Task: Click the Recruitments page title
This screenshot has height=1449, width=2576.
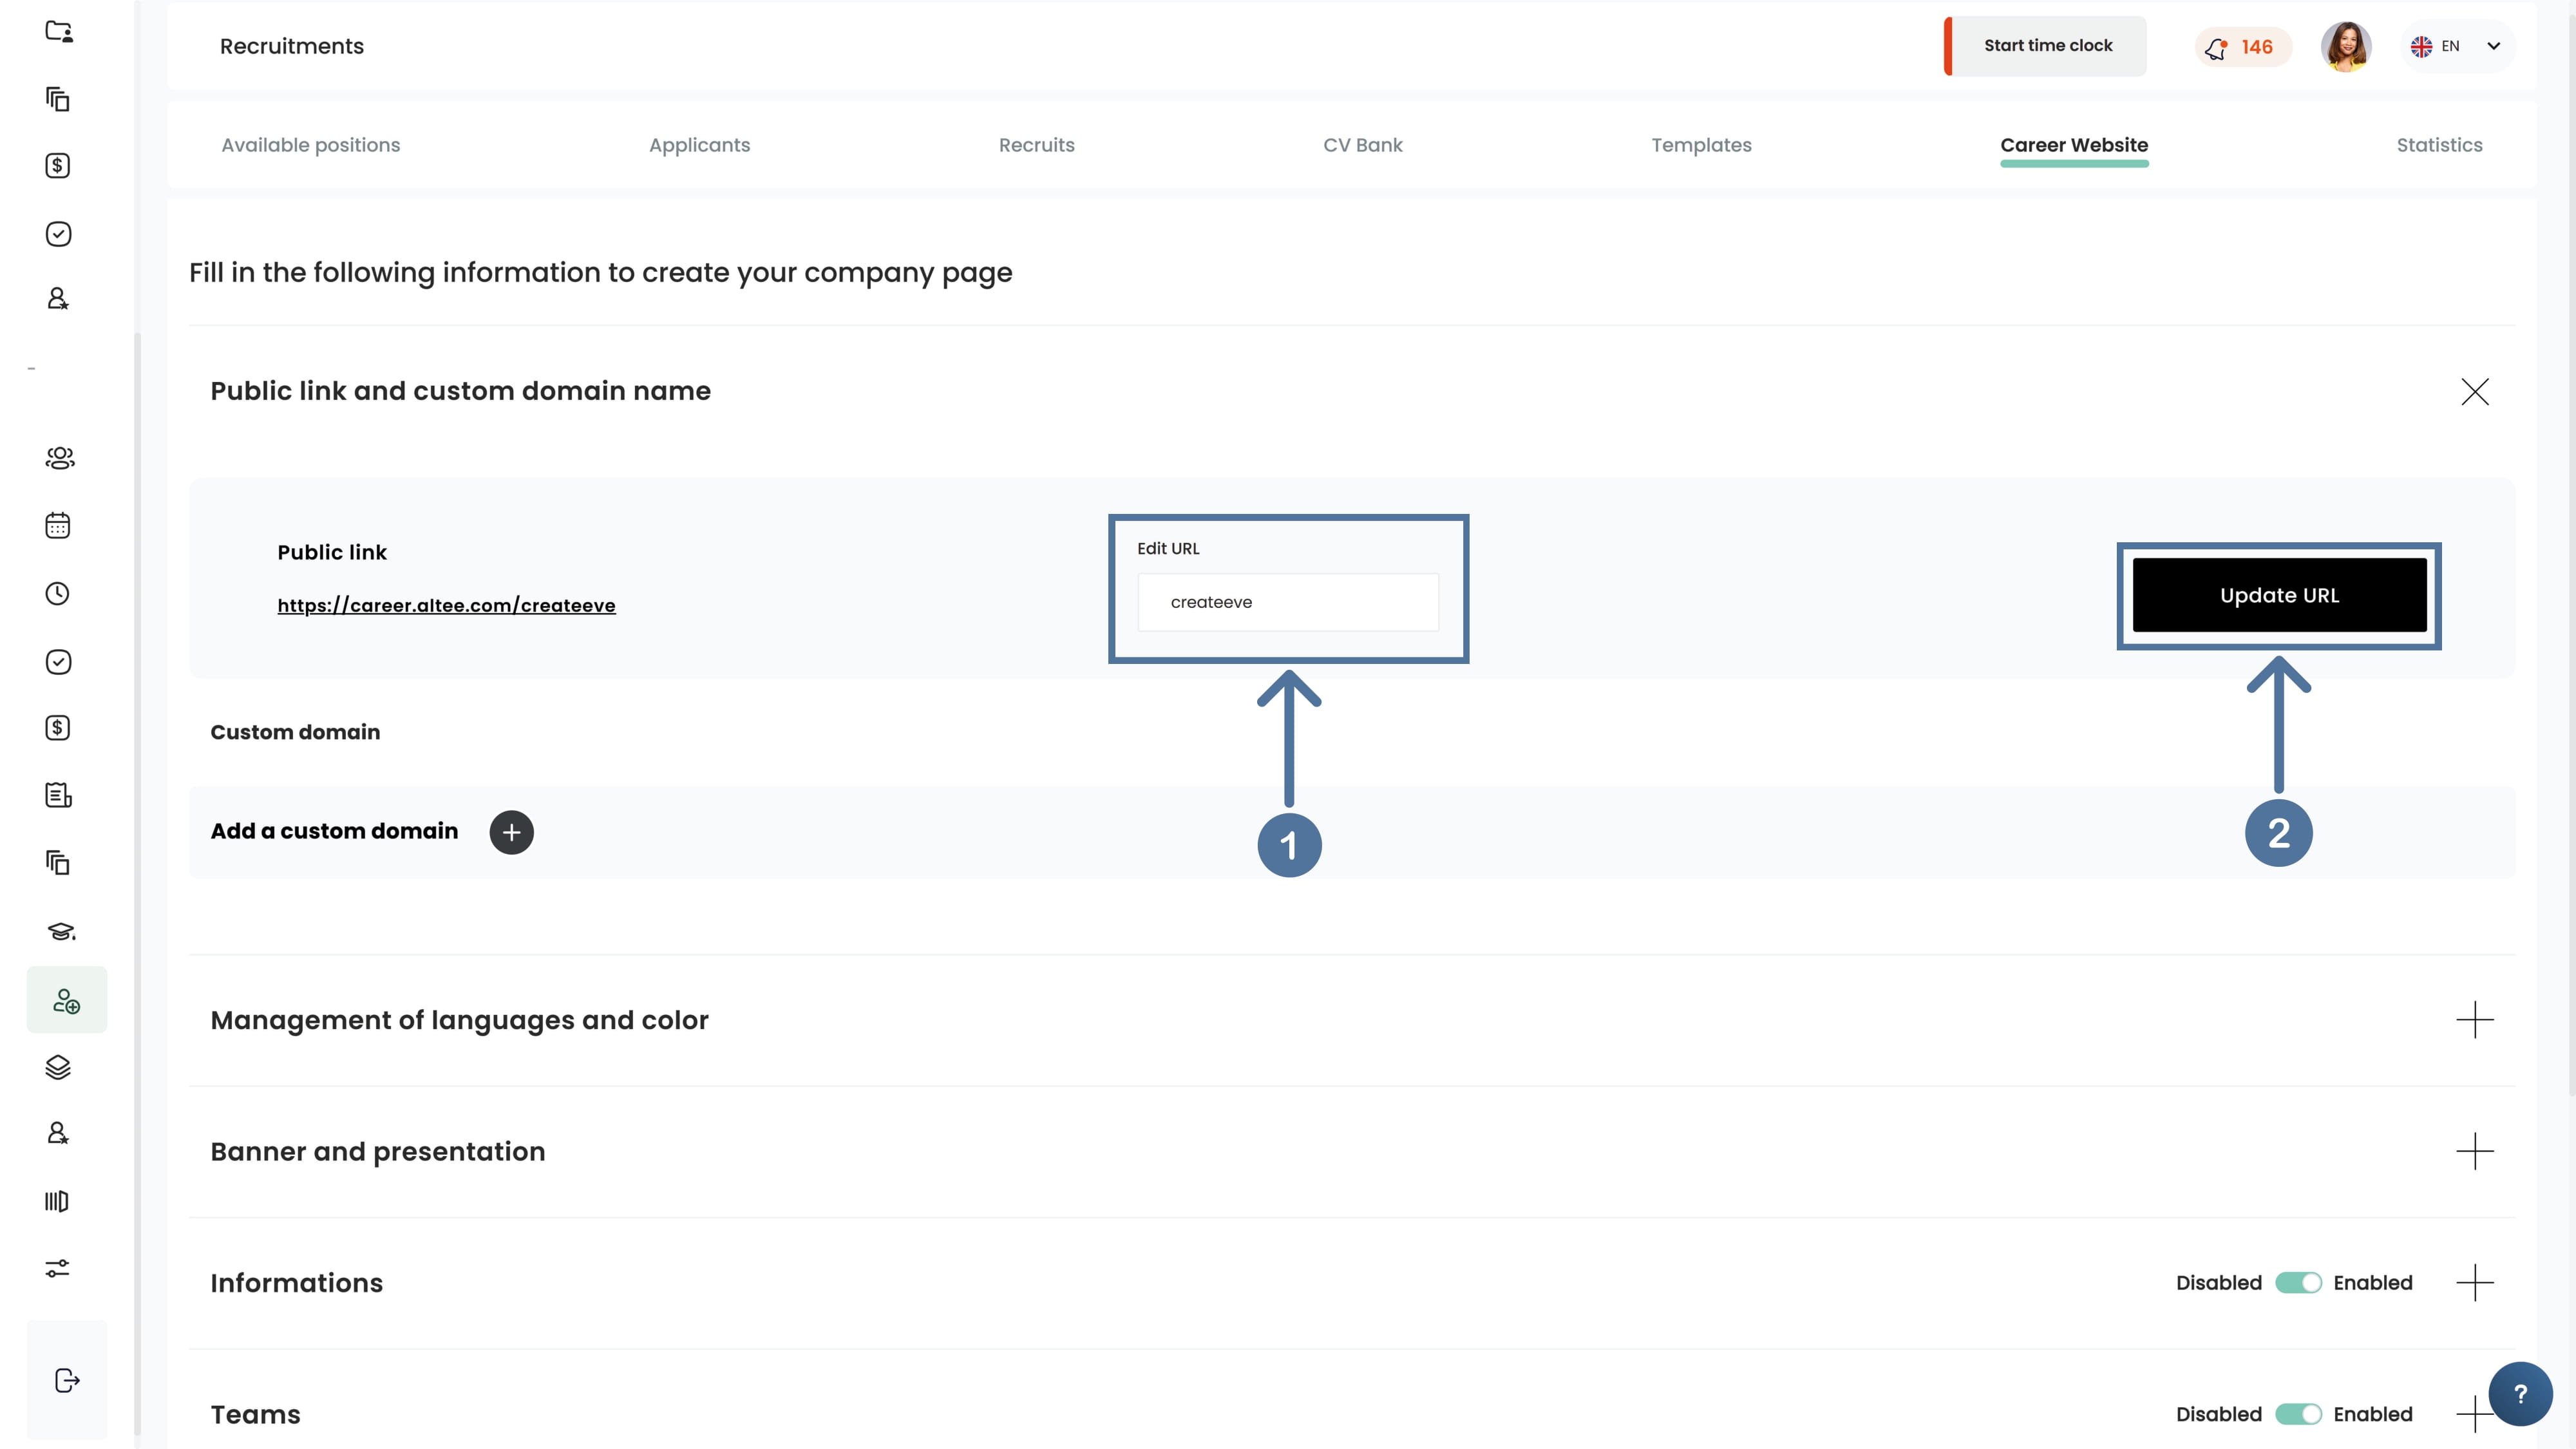Action: (292, 46)
